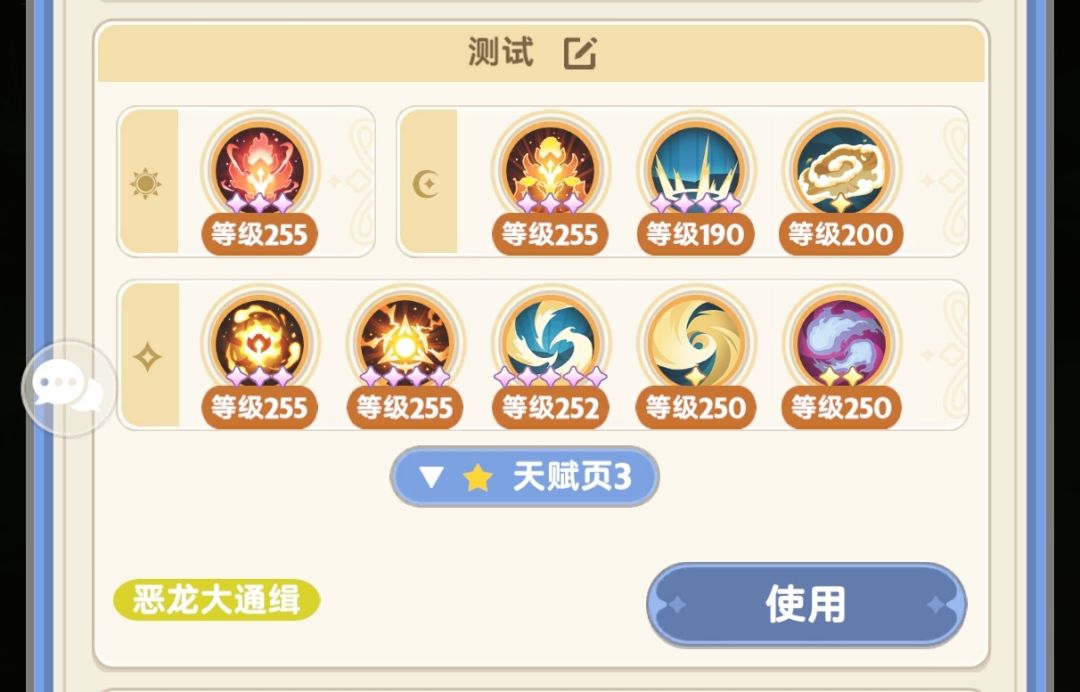
Task: Tap the 等级252 level badge
Action: click(550, 408)
